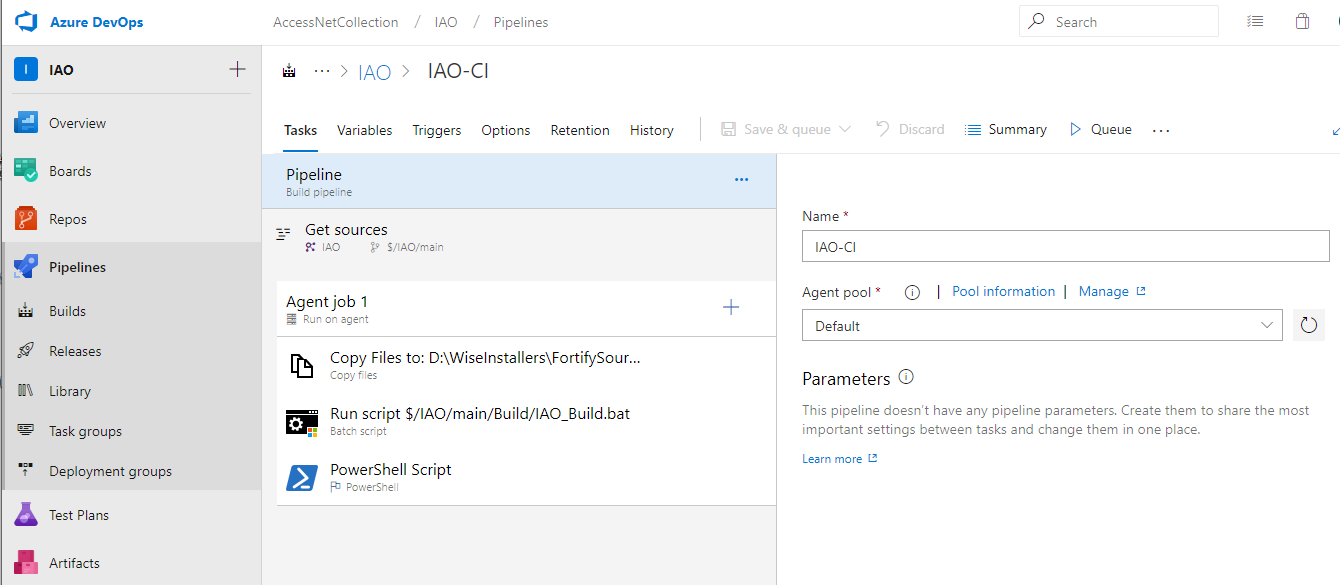Add a task to Agent job 1
Viewport: 1340px width, 585px height.
[x=731, y=307]
